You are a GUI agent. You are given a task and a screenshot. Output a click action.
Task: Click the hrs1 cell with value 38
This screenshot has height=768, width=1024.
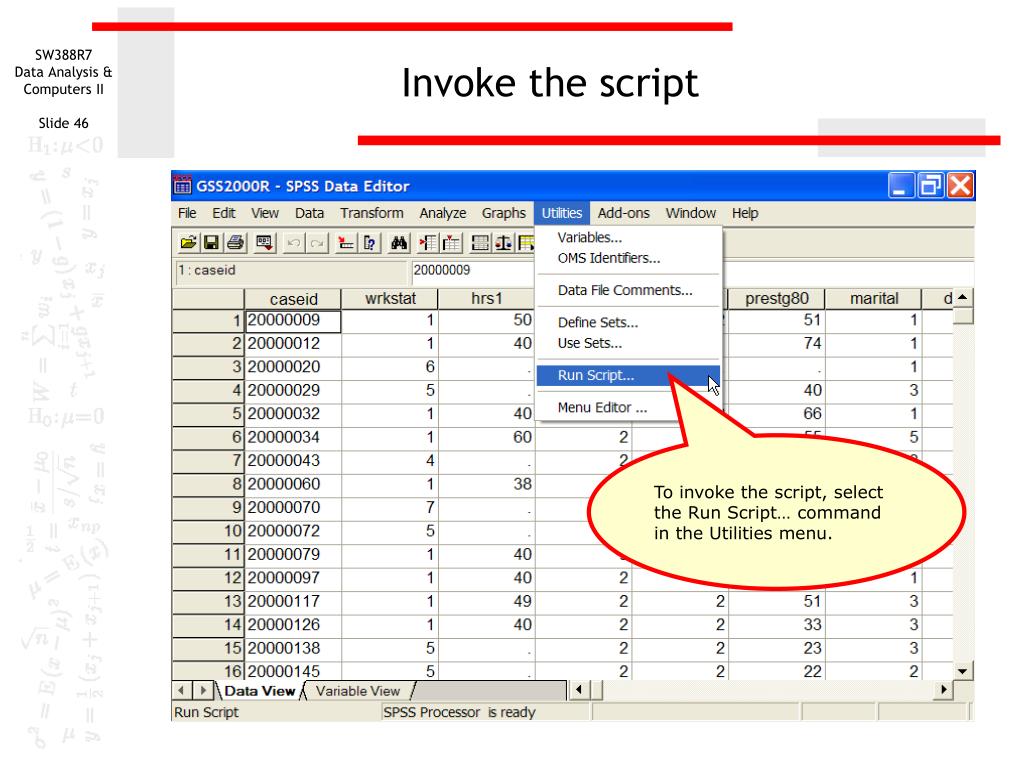[x=487, y=484]
